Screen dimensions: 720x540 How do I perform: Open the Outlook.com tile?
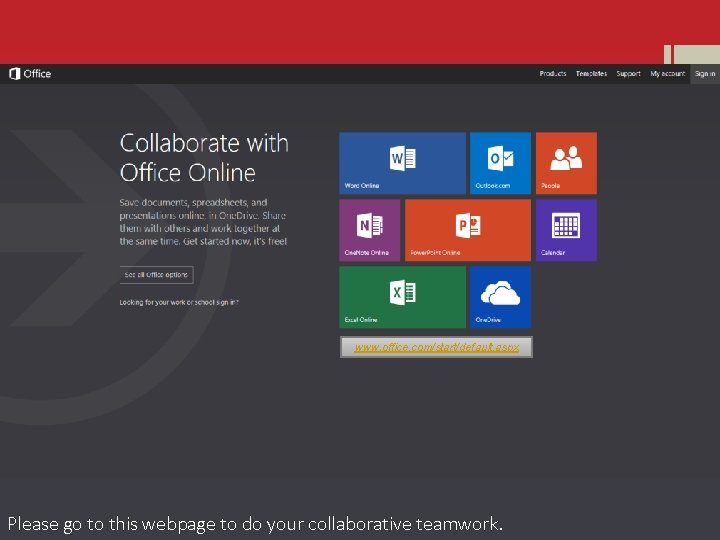coord(501,163)
